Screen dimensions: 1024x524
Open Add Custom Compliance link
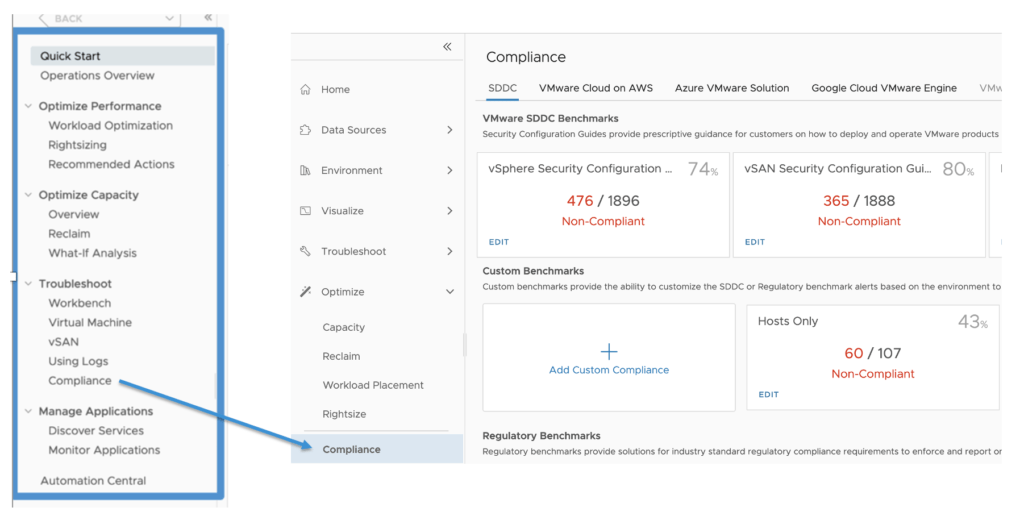(608, 370)
